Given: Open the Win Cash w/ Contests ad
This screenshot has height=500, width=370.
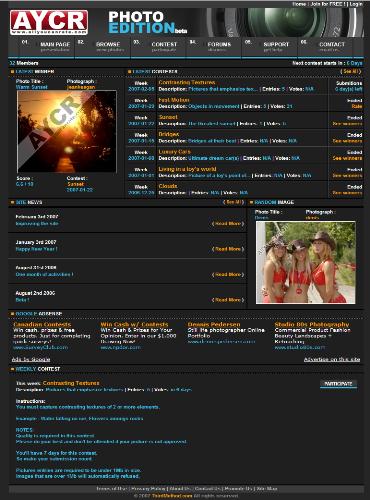Looking at the screenshot, I should pos(134,324).
